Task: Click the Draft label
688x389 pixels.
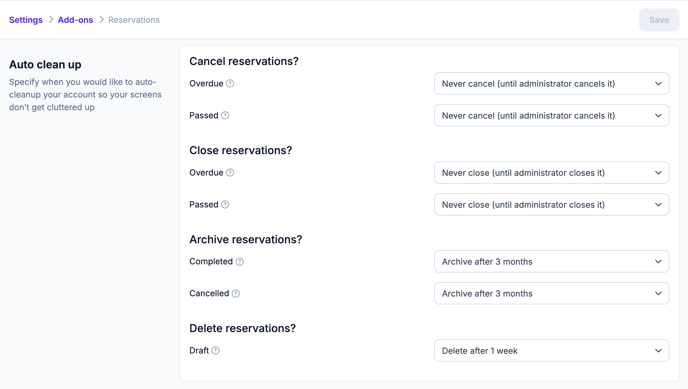Action: tap(199, 350)
